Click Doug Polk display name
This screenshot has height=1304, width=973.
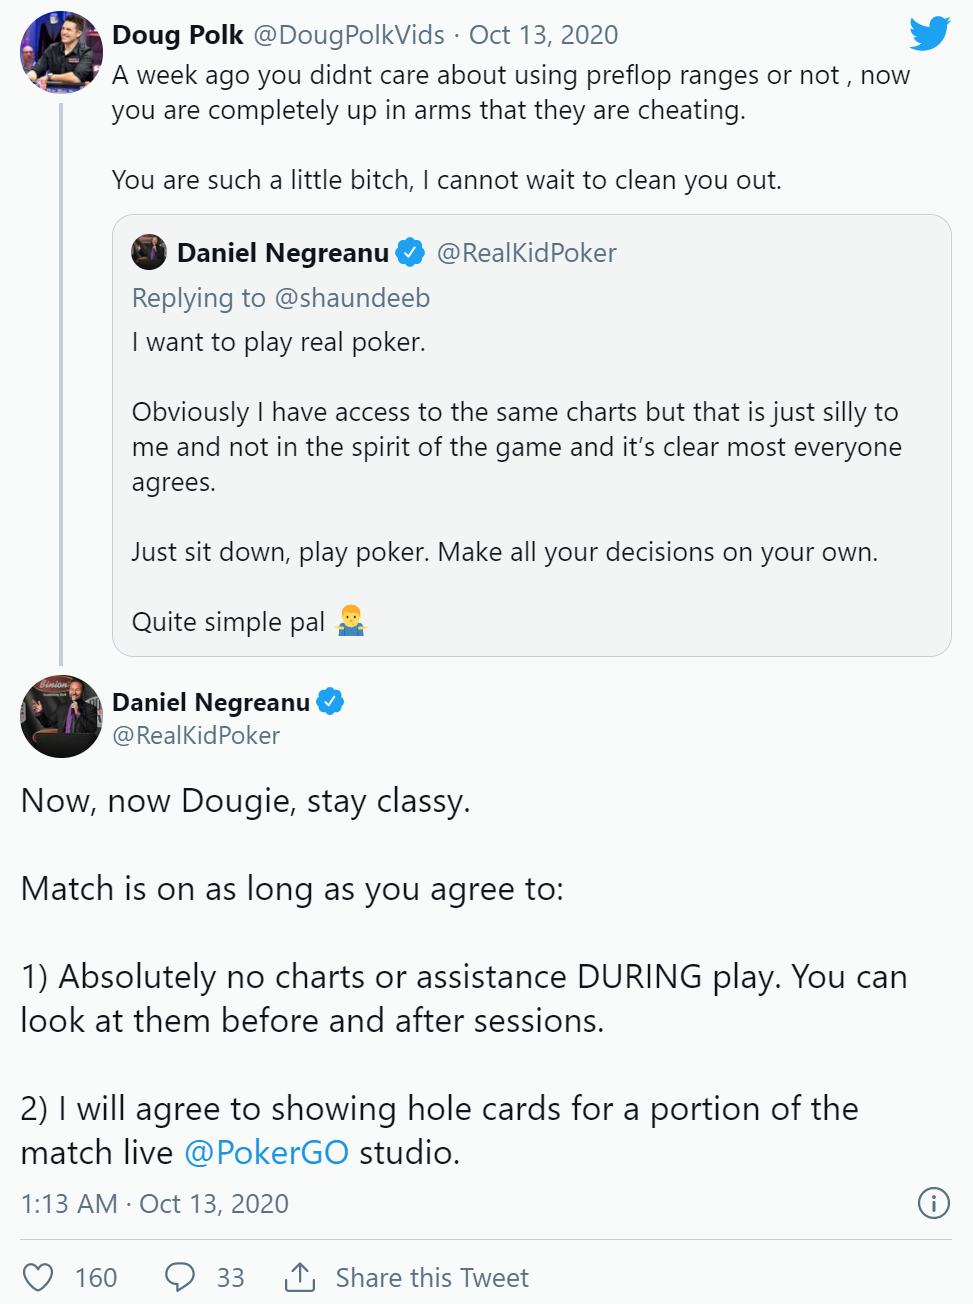click(178, 35)
